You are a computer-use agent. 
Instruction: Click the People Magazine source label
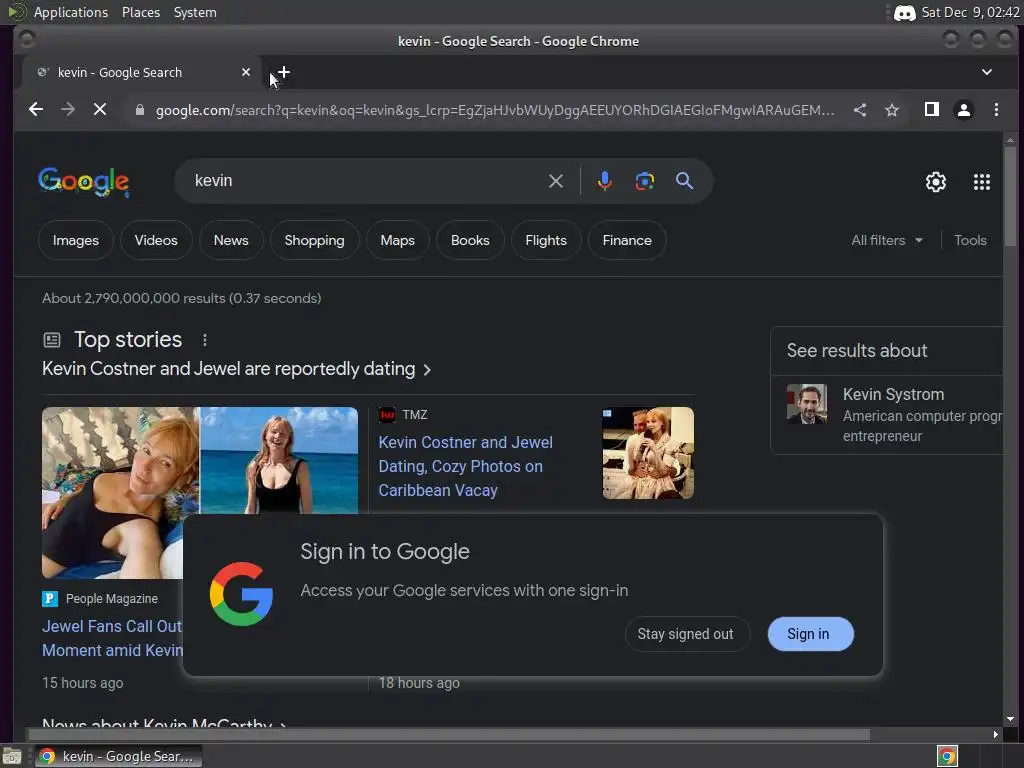(x=112, y=599)
